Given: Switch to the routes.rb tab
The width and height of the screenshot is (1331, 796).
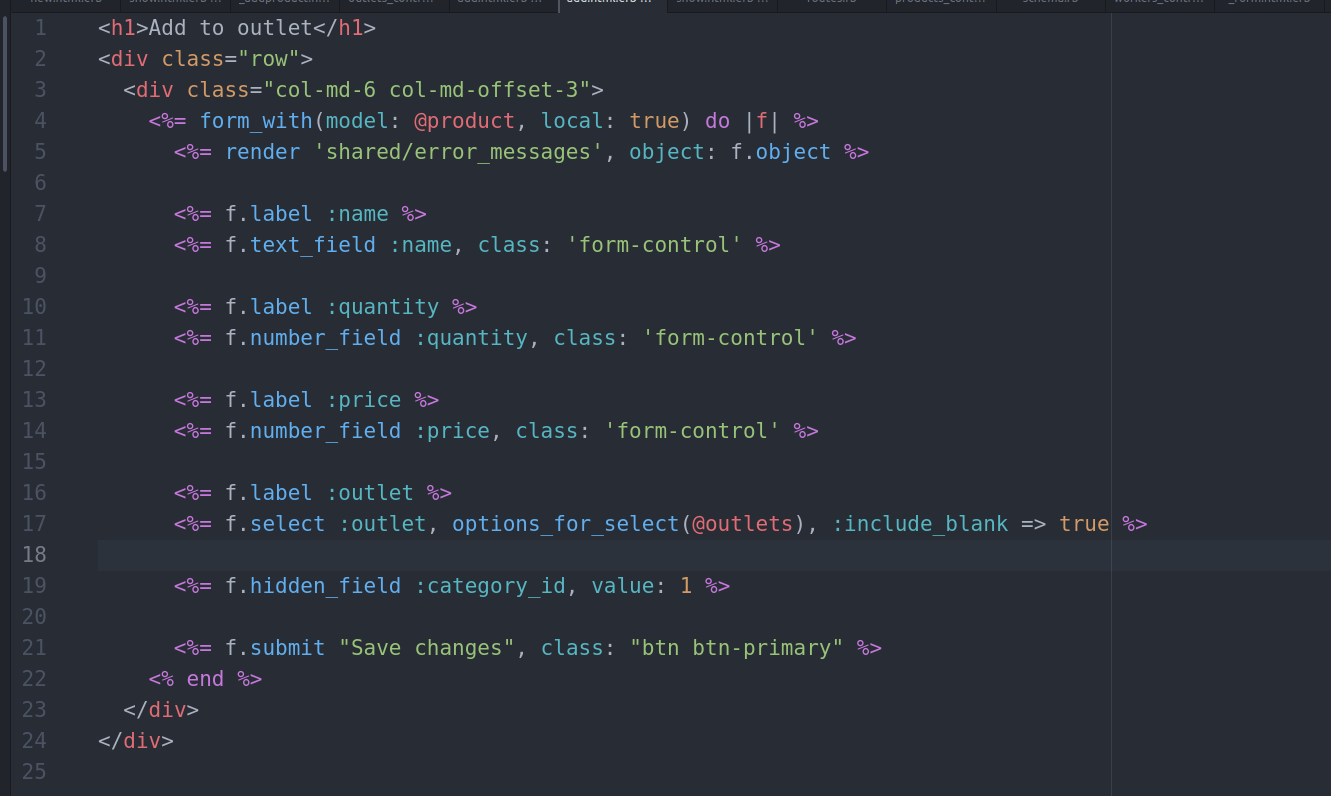Looking at the screenshot, I should point(830,4).
